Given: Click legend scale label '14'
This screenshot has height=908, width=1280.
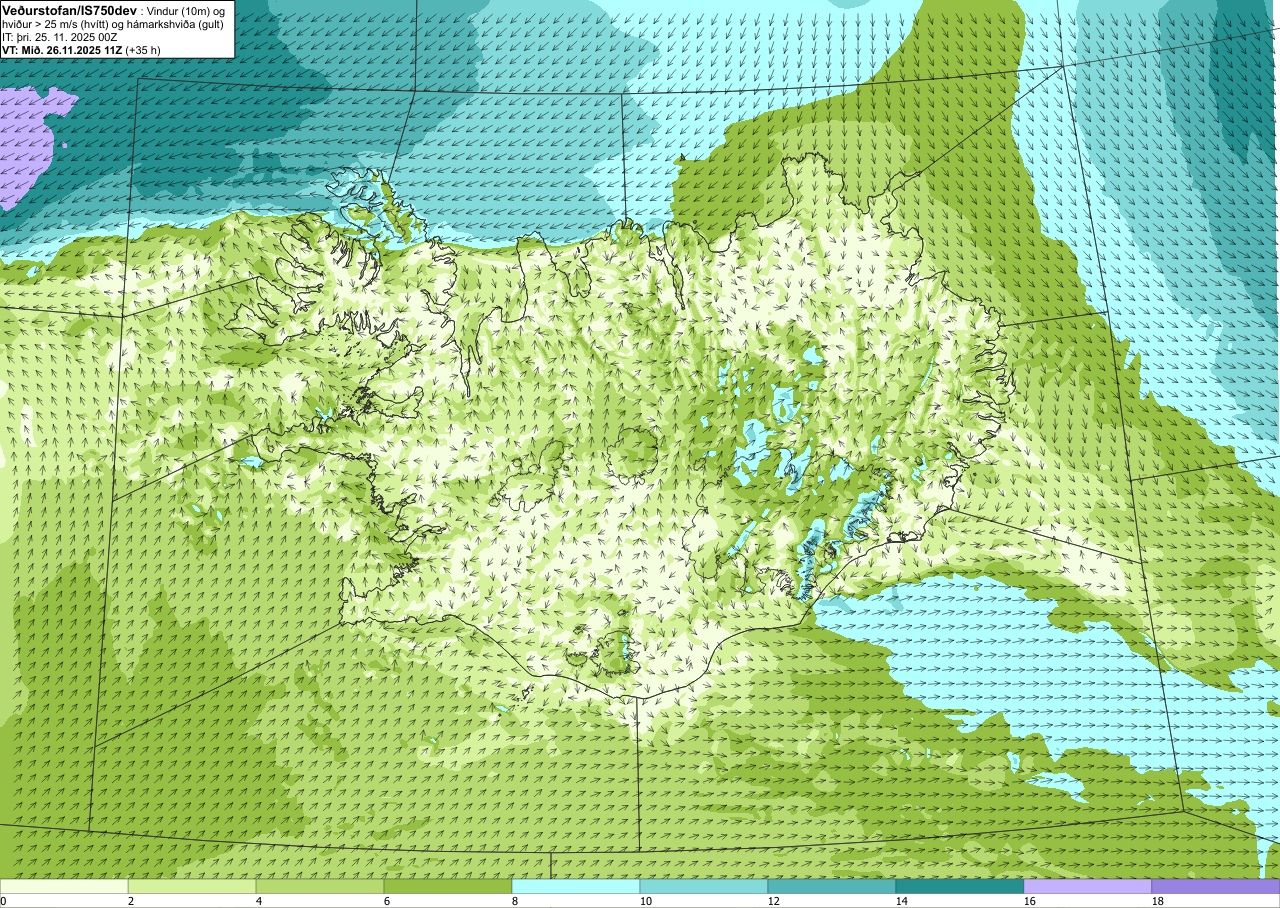Looking at the screenshot, I should 902,901.
